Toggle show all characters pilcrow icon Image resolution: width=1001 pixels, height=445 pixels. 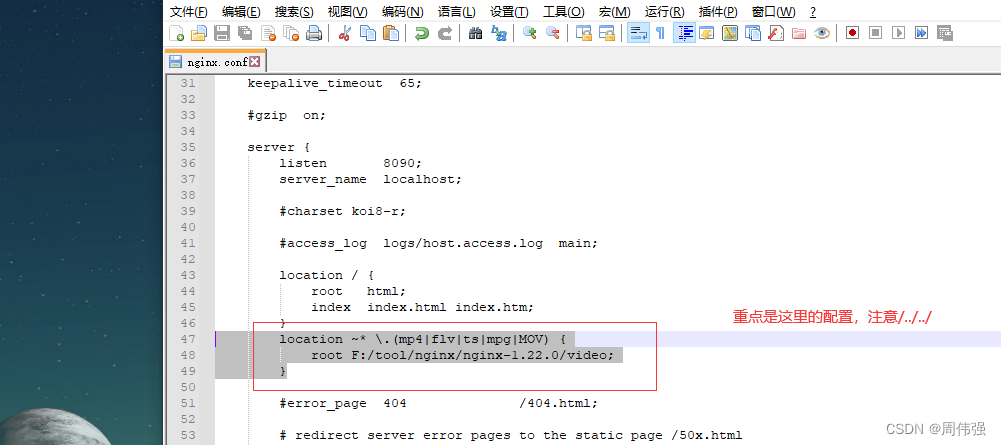coord(661,33)
